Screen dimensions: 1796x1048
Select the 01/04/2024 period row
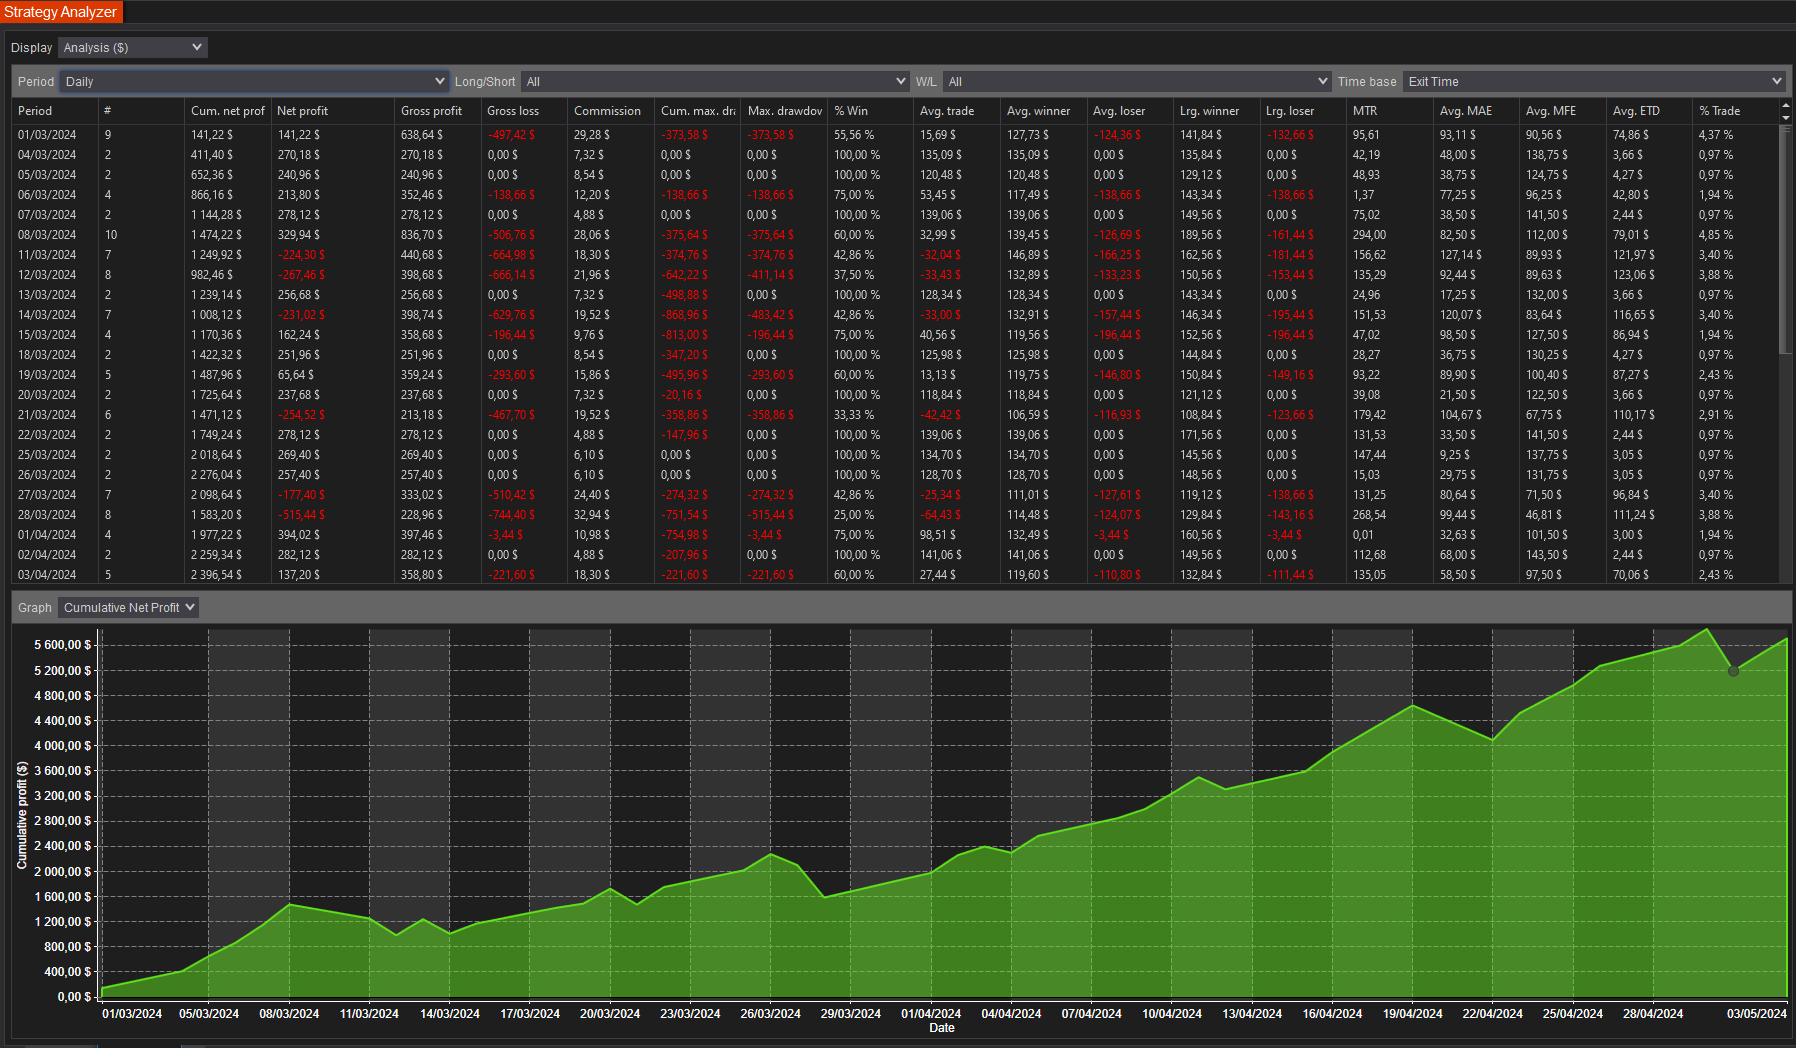[x=896, y=535]
